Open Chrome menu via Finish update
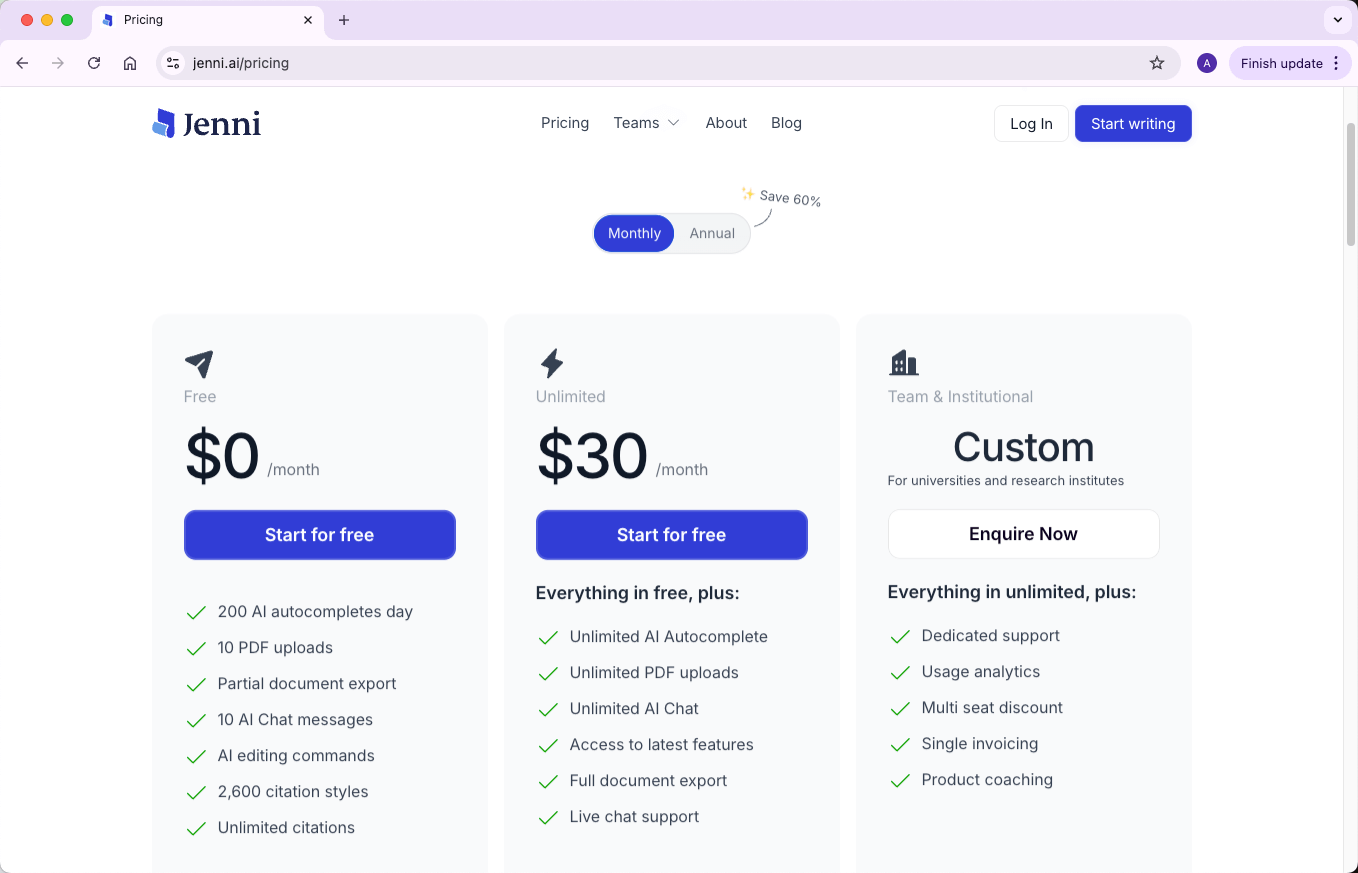Image resolution: width=1358 pixels, height=873 pixels. pos(1290,63)
